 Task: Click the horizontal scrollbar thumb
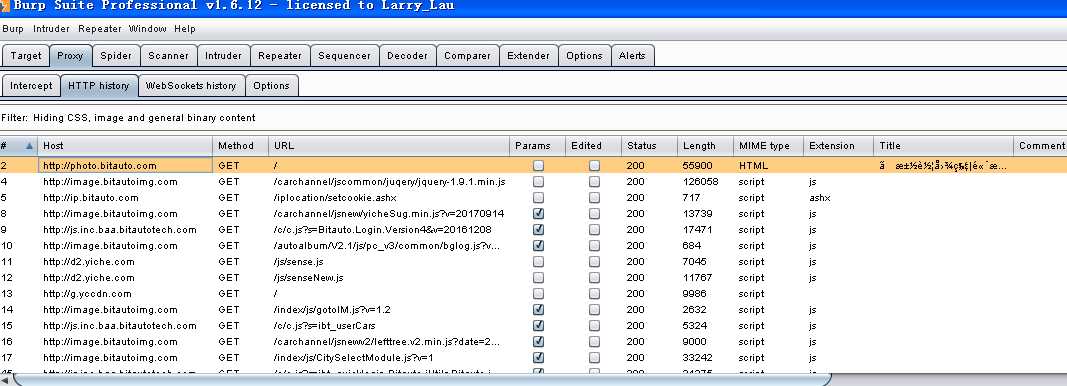[422, 379]
